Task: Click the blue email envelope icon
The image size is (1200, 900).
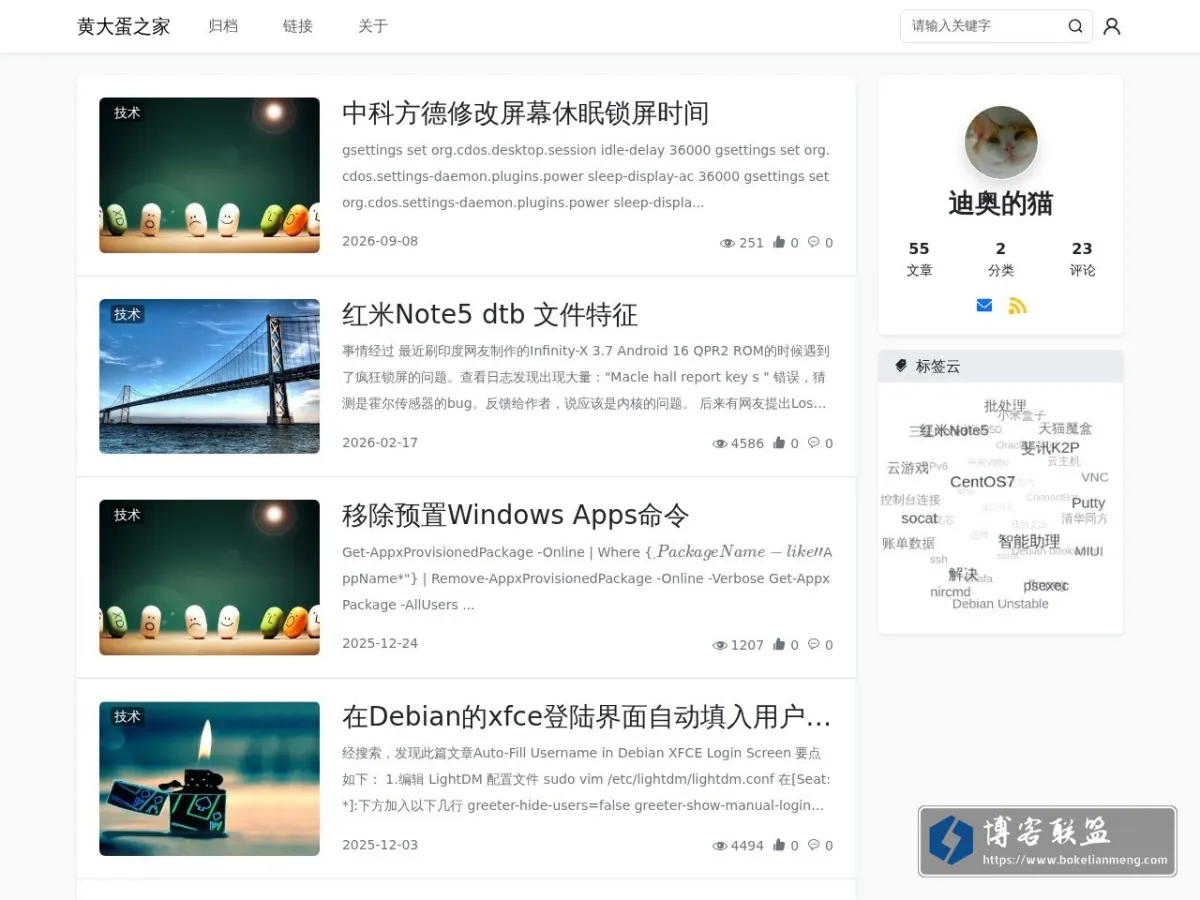Action: 984,305
